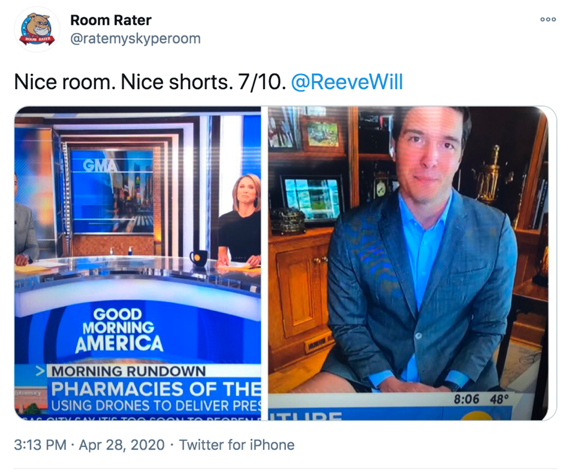This screenshot has height=474, width=568.
Task: Click the @ratemyskyperoom handle
Action: tap(135, 38)
